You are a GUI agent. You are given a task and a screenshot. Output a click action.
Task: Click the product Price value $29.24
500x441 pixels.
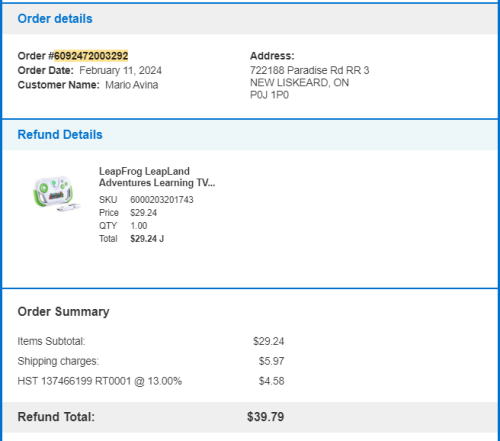(x=143, y=213)
